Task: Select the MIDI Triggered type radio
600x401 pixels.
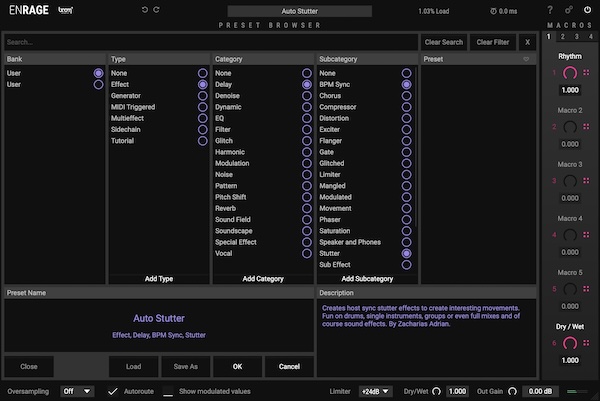Action: [202, 107]
